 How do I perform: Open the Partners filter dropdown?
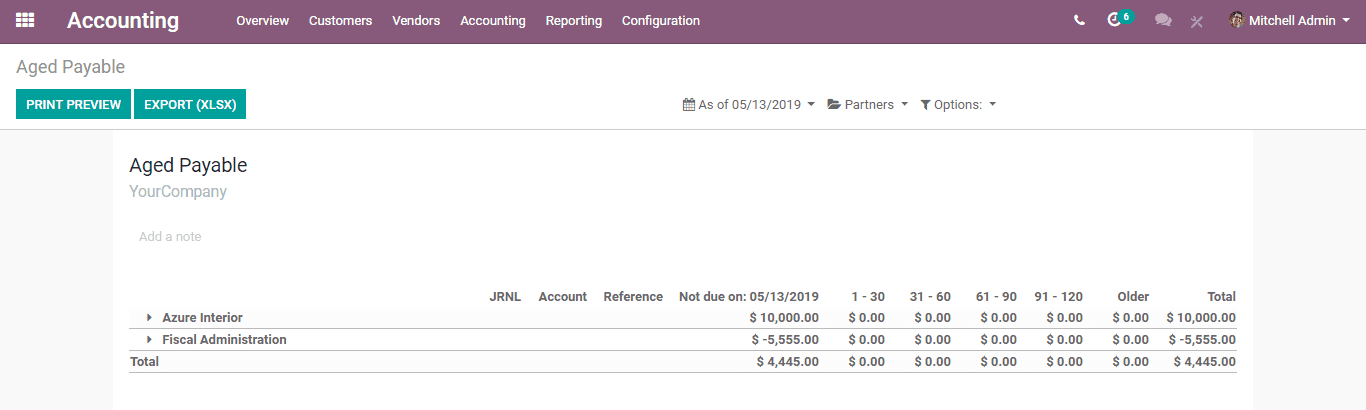(867, 104)
